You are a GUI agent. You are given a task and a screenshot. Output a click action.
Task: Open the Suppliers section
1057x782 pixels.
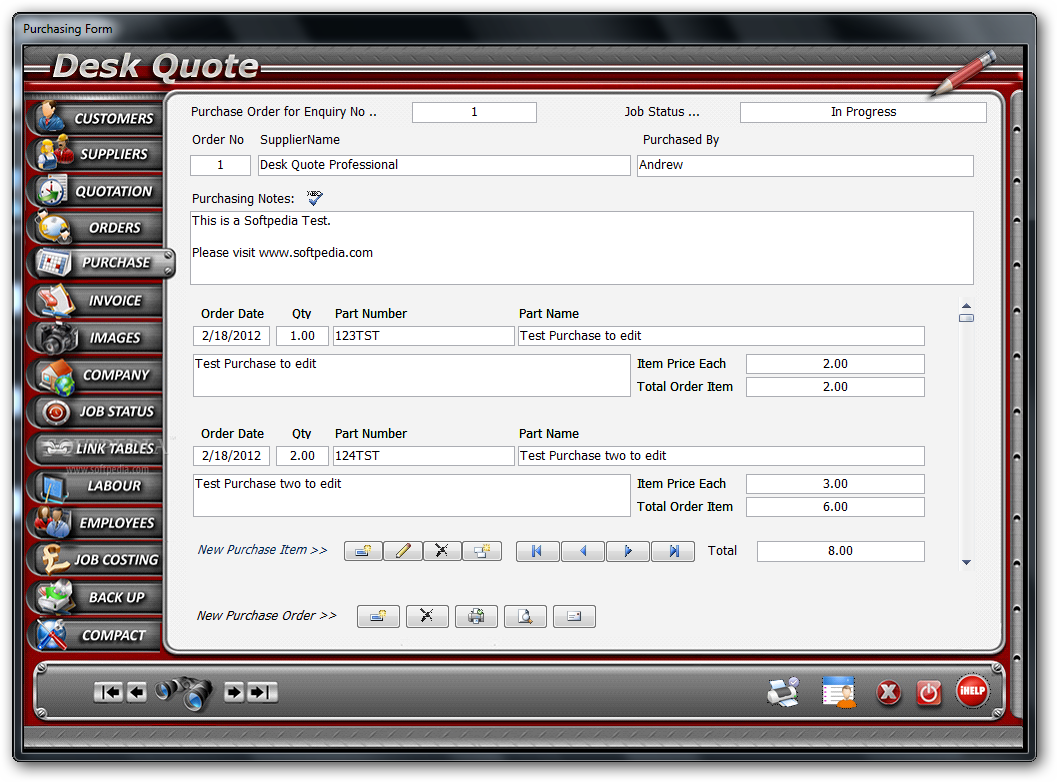96,154
